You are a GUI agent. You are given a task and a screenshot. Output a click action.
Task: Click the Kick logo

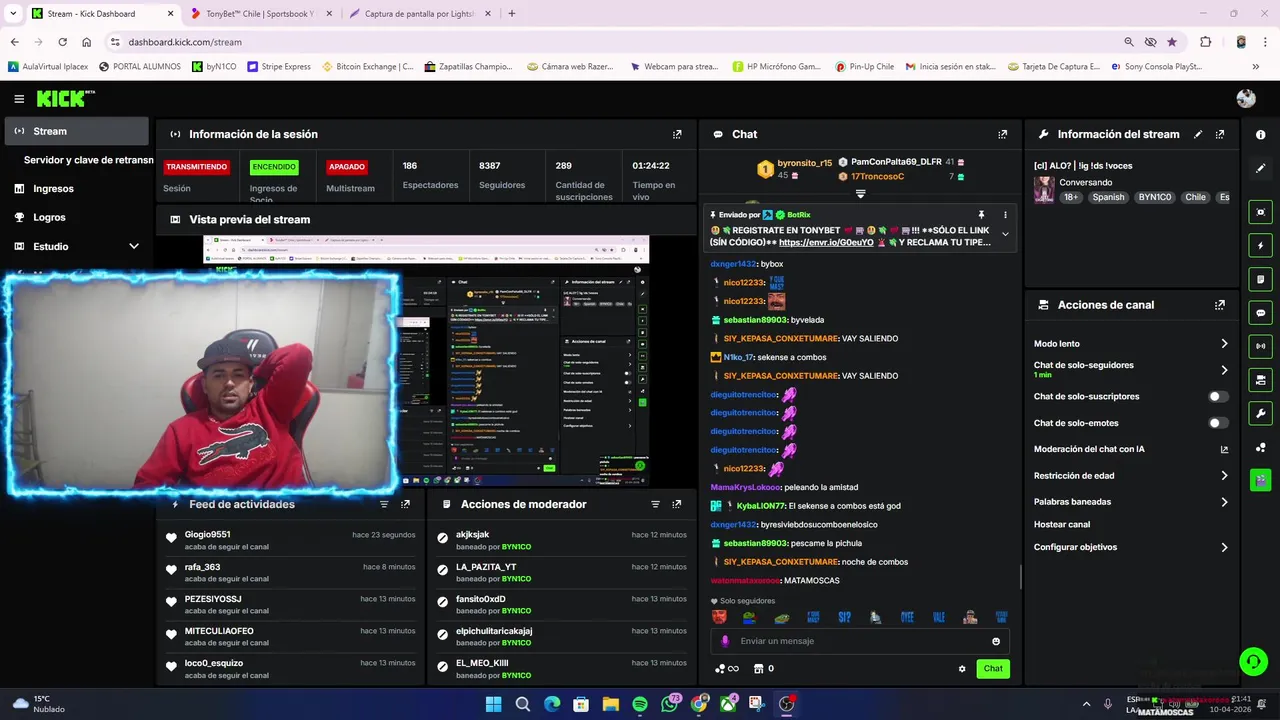click(x=65, y=98)
